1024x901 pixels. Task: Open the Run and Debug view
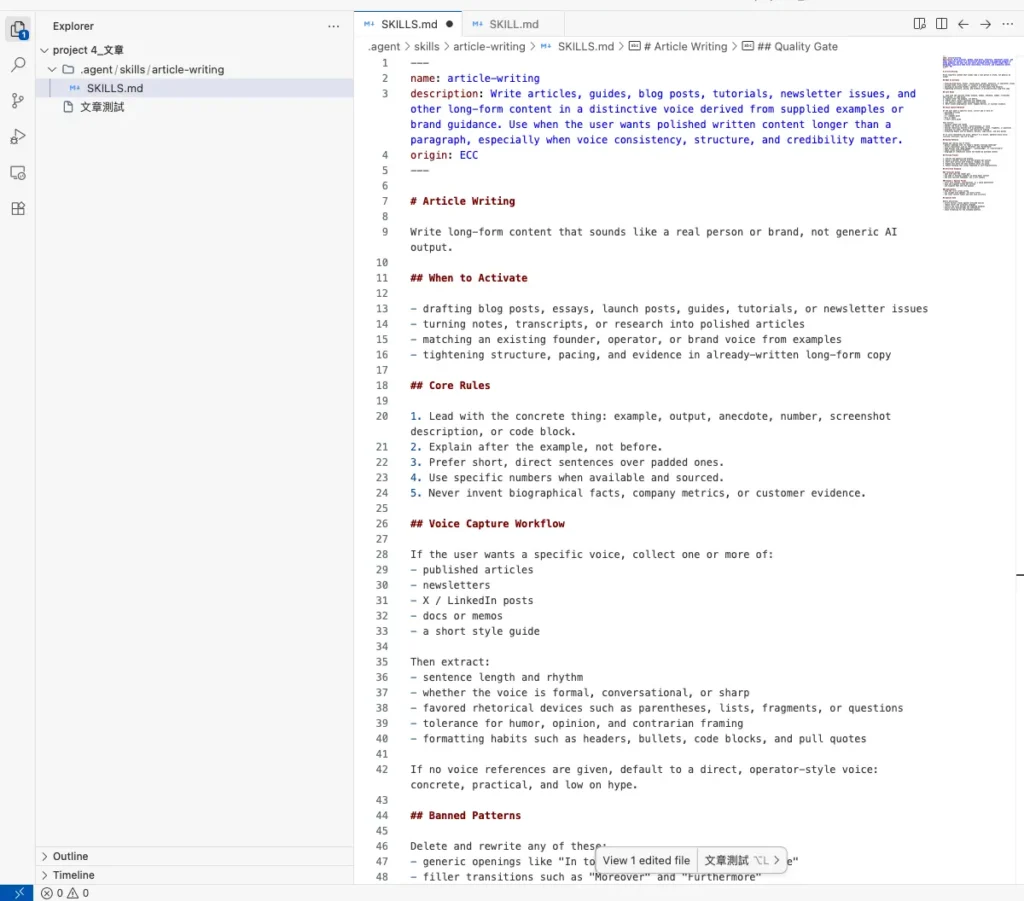click(18, 136)
